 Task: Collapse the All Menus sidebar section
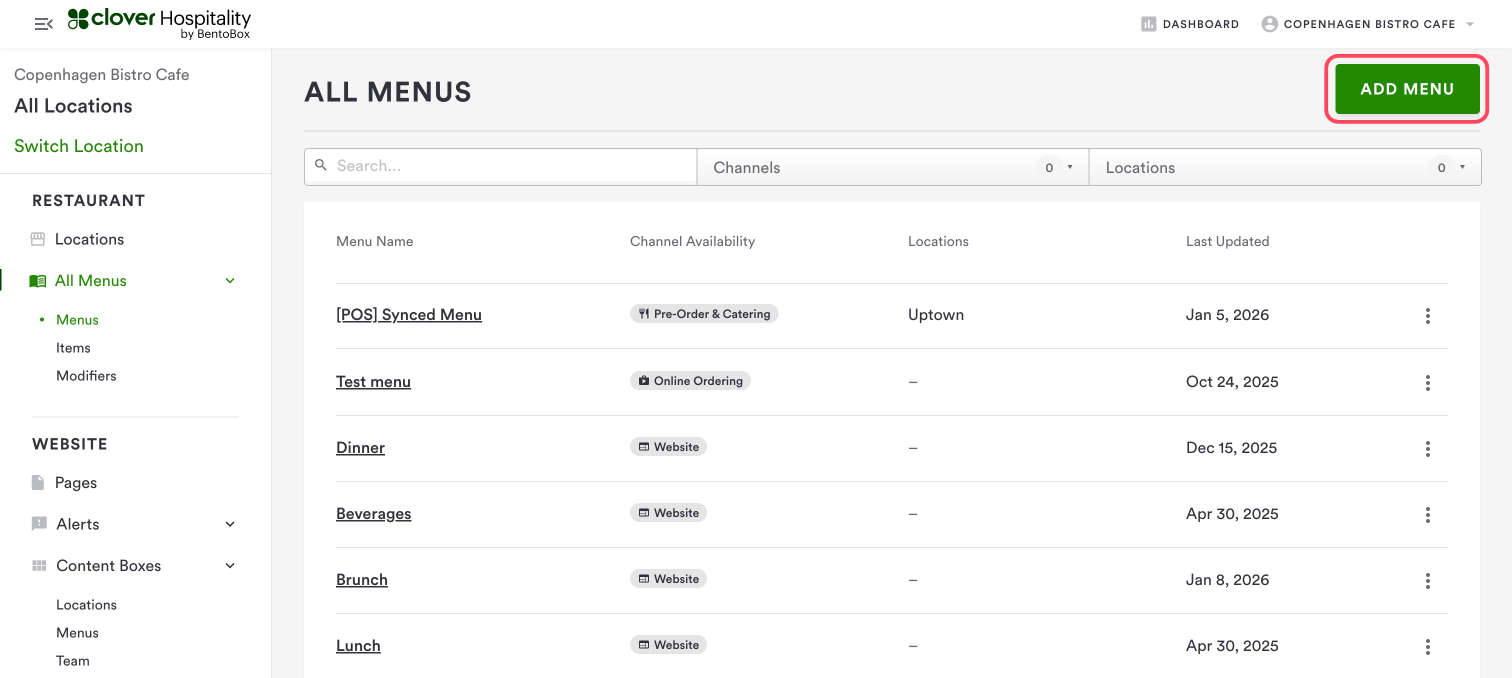pyautogui.click(x=230, y=281)
